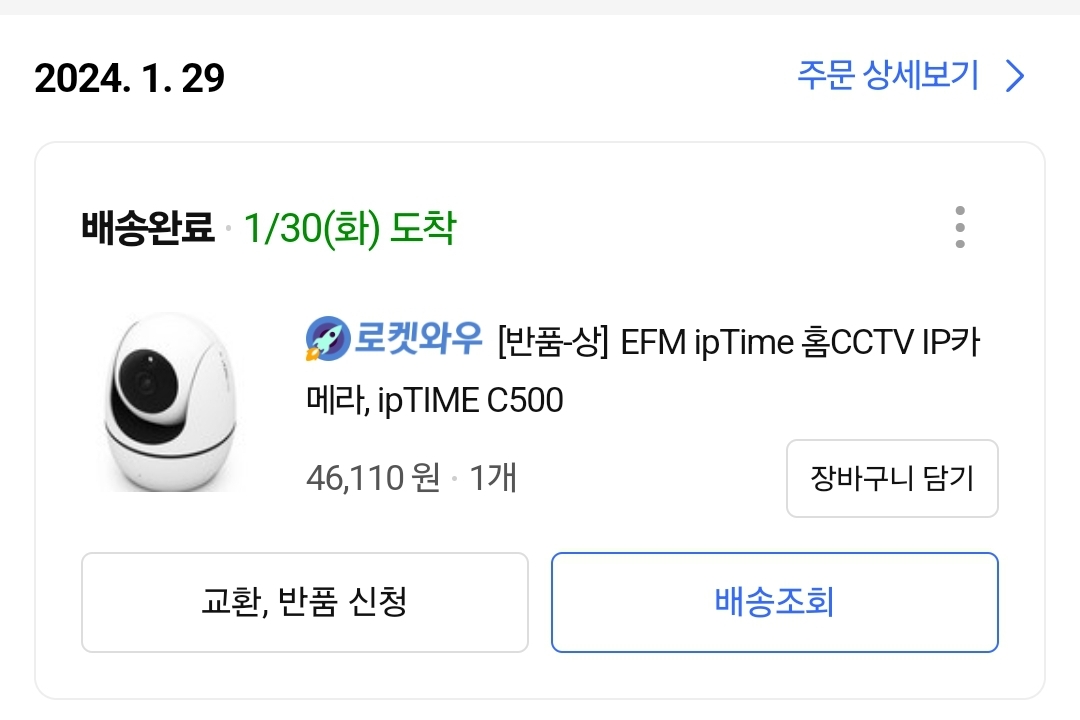The height and width of the screenshot is (720, 1080).
Task: Open the EFM ipTime 홈CCTV product title
Action: [643, 371]
